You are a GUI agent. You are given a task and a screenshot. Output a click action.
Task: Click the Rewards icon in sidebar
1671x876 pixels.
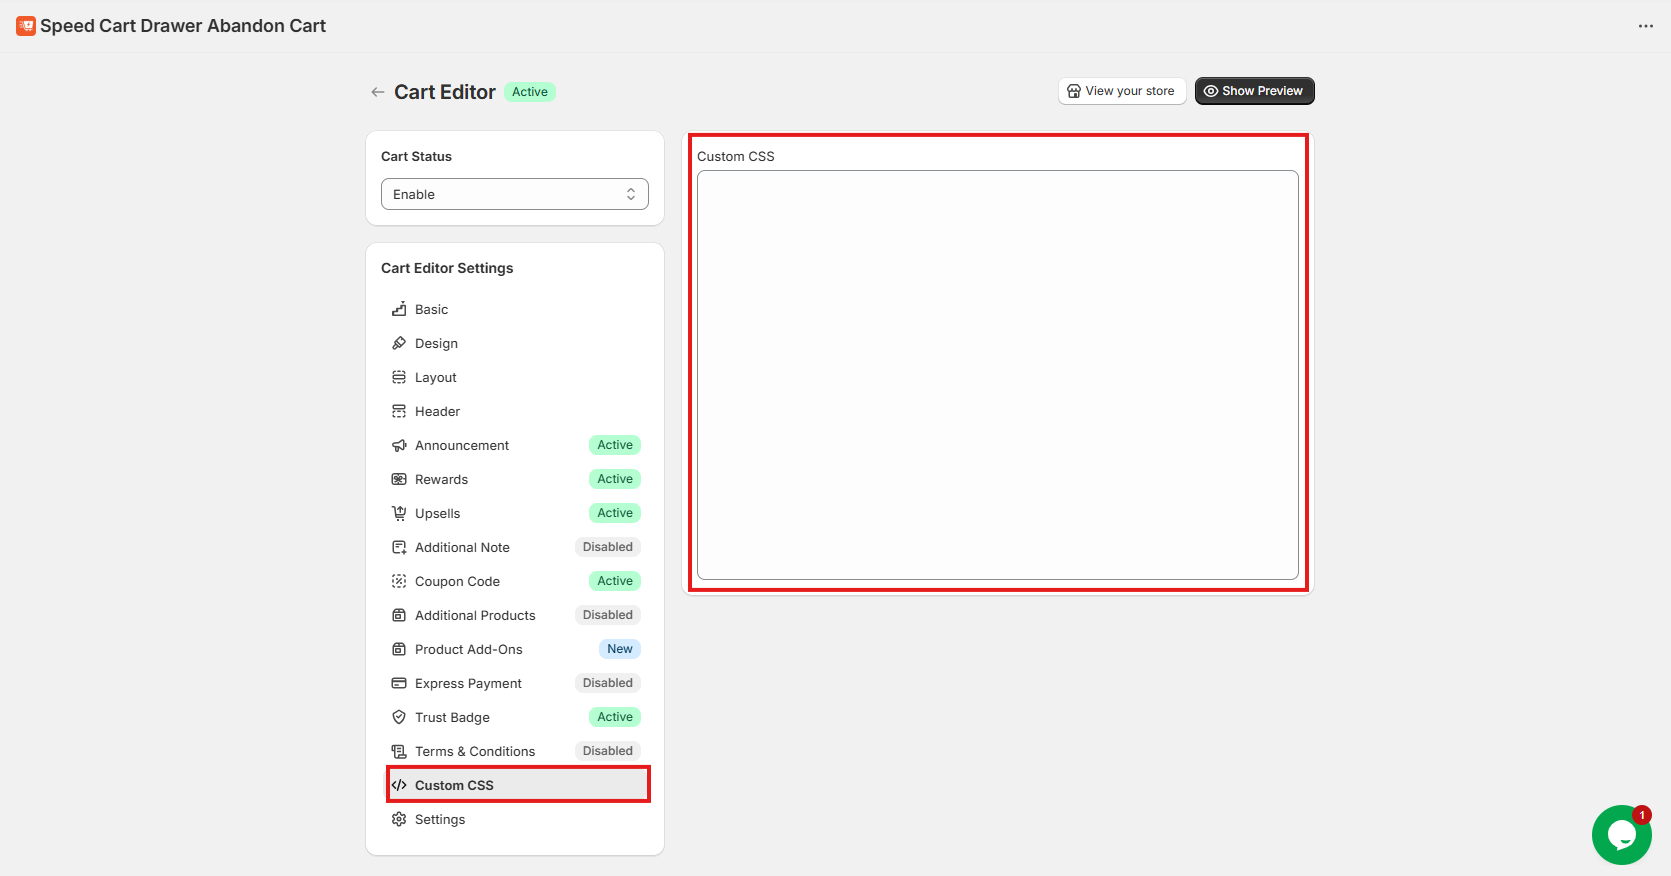coord(399,479)
